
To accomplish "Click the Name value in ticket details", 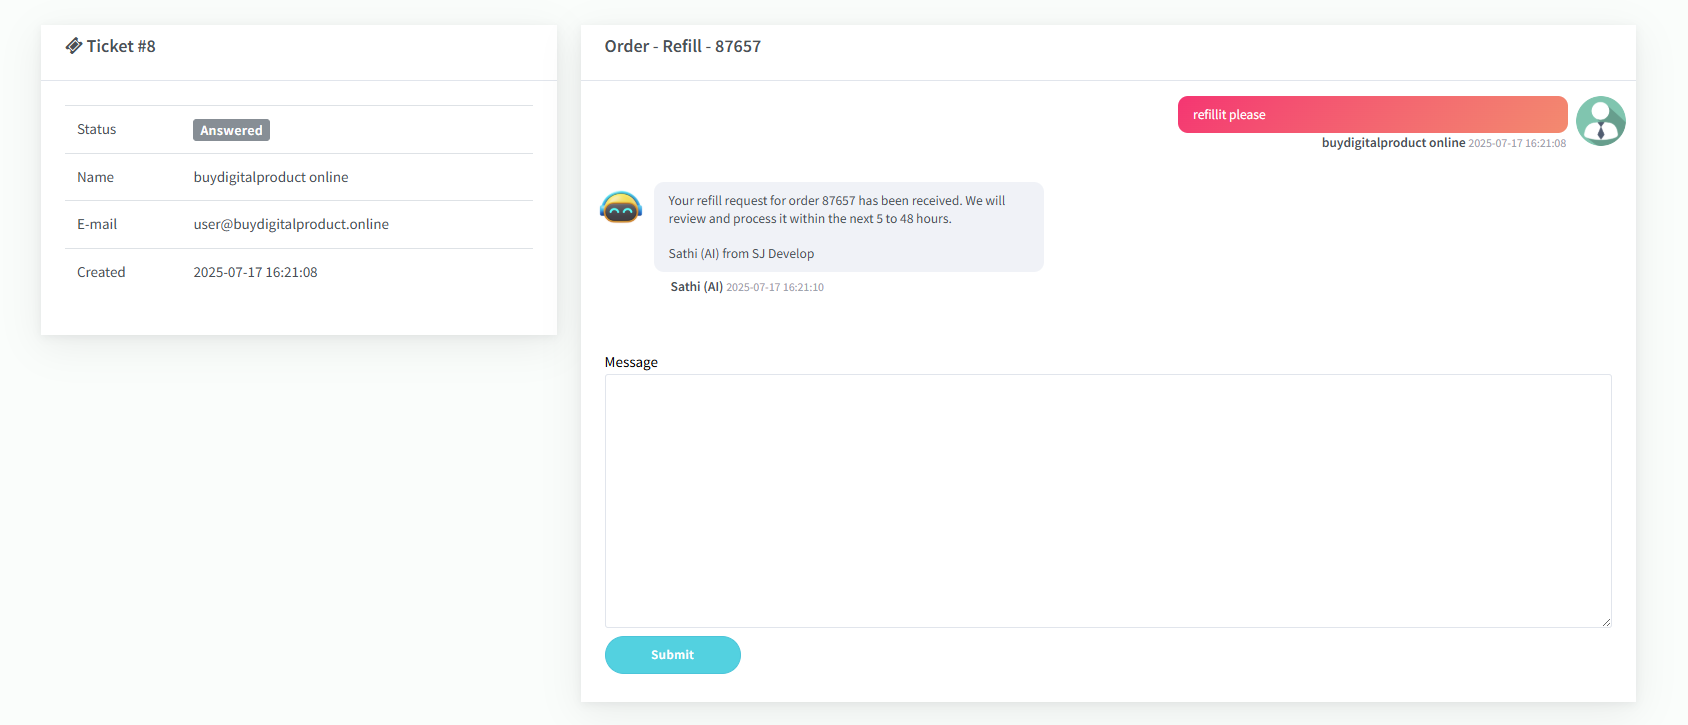I will (271, 178).
